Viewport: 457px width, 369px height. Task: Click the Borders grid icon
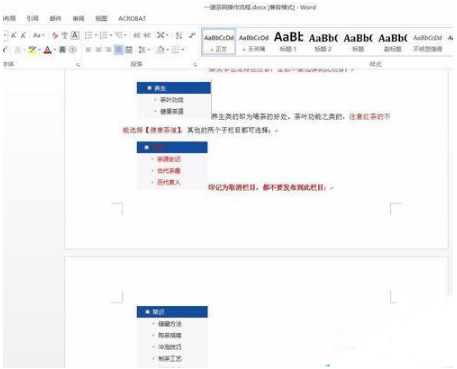point(175,50)
